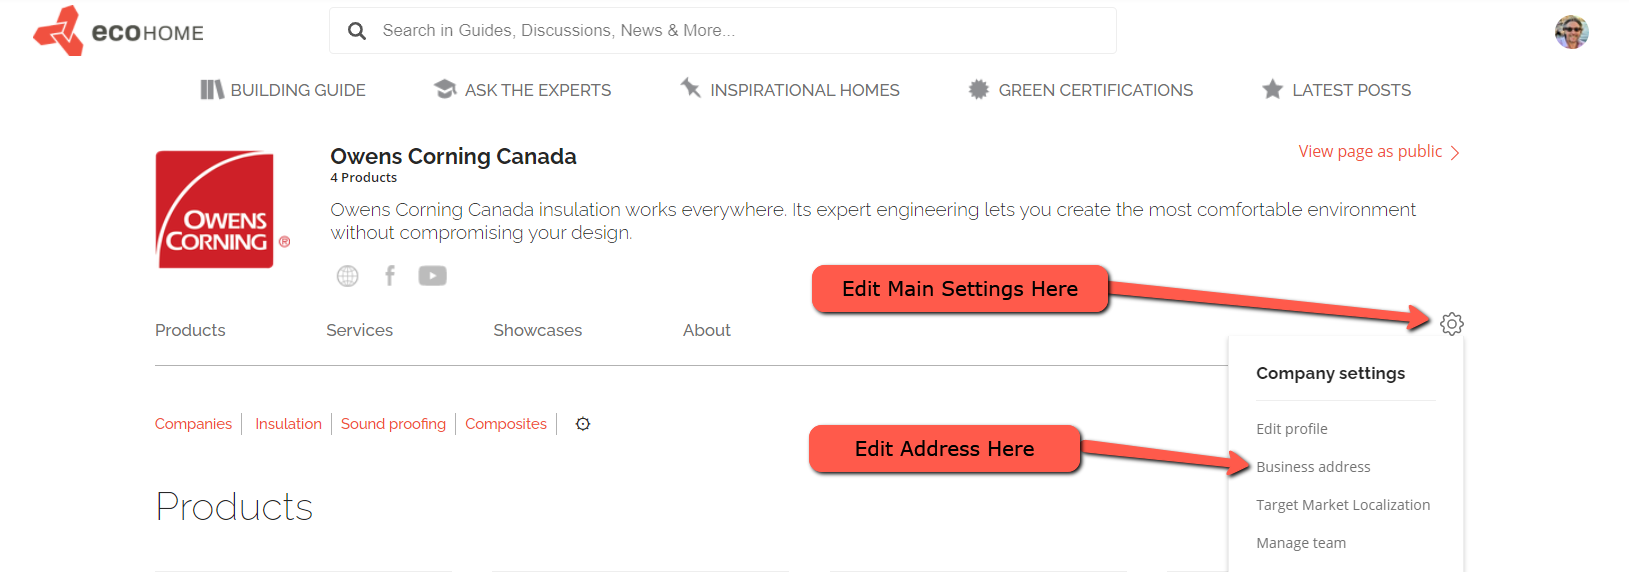The width and height of the screenshot is (1629, 572).
Task: Open the Building Guide menu
Action: (x=283, y=90)
